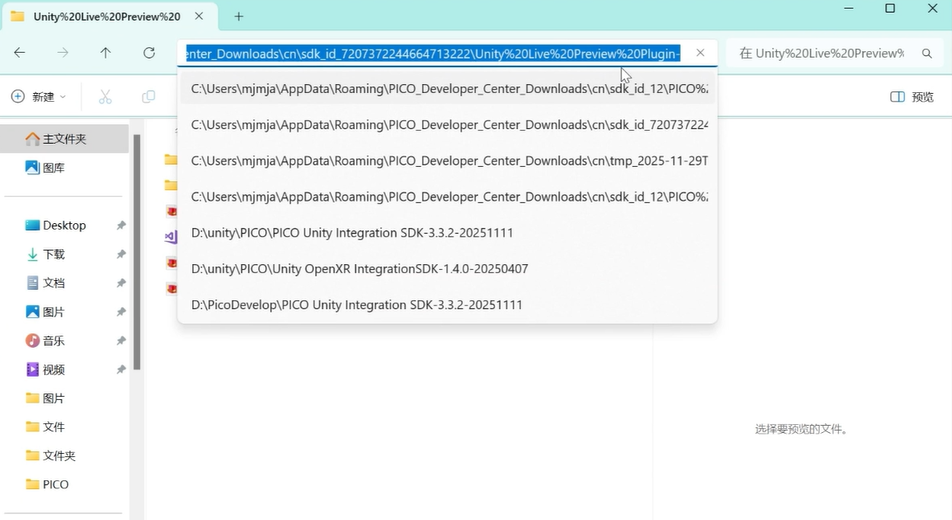Screen dimensions: 952x520
Task: Click the Cut scissors icon
Action: [105, 97]
